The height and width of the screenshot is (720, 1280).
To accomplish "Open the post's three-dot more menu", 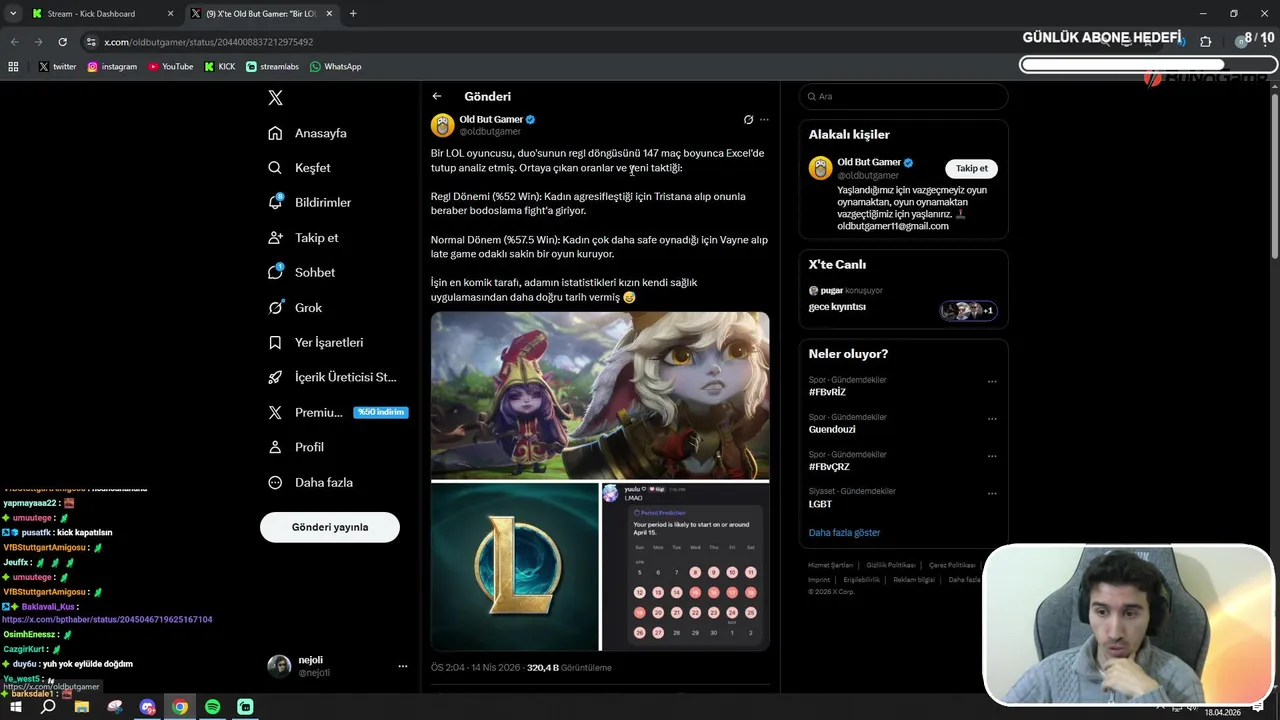I will (764, 119).
